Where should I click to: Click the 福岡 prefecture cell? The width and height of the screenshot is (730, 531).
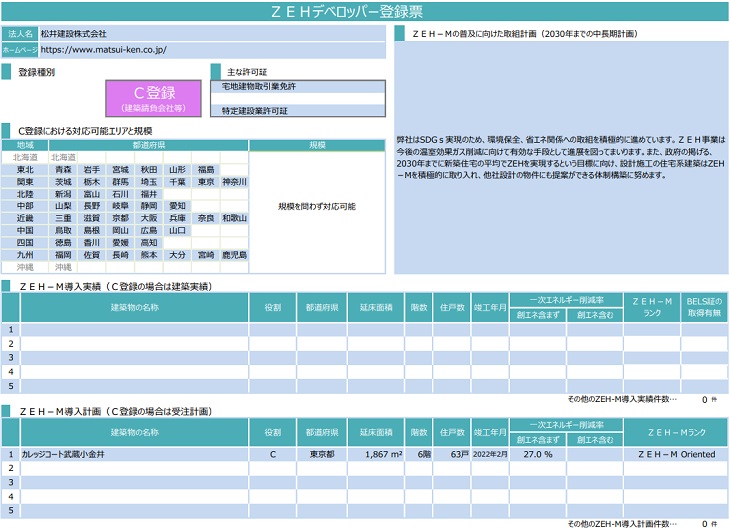tap(63, 255)
